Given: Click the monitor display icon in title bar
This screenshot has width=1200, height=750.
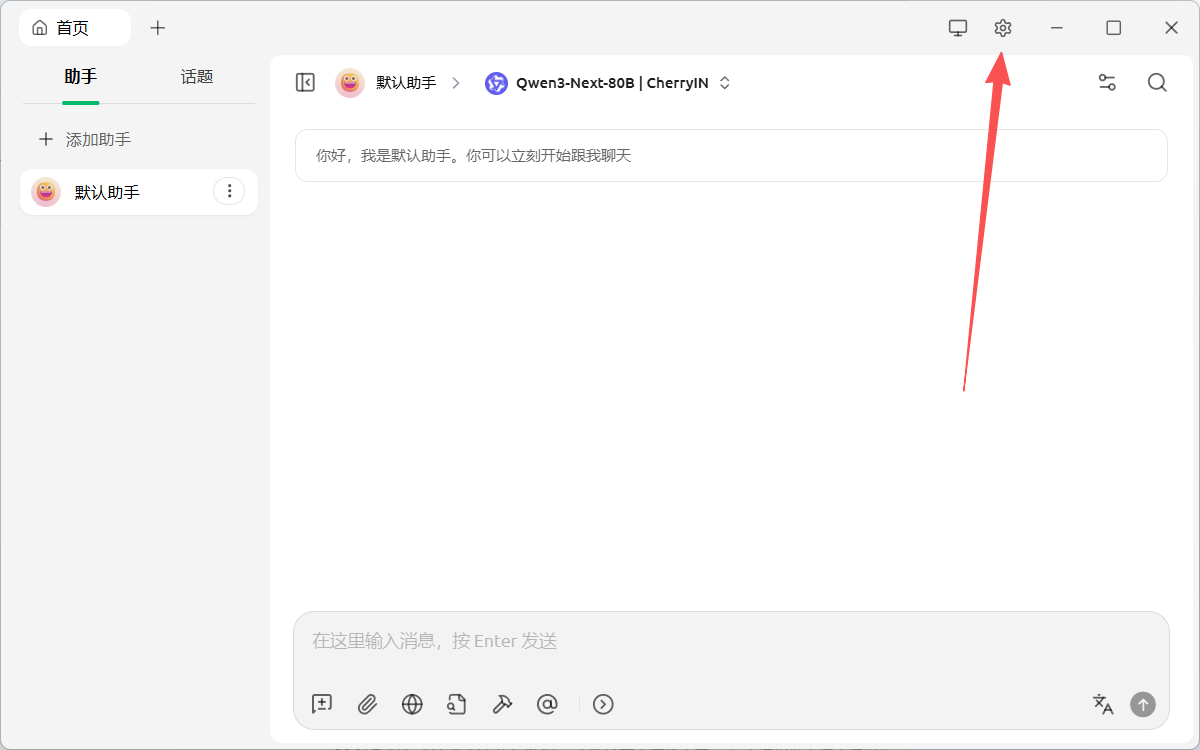Looking at the screenshot, I should pos(958,28).
